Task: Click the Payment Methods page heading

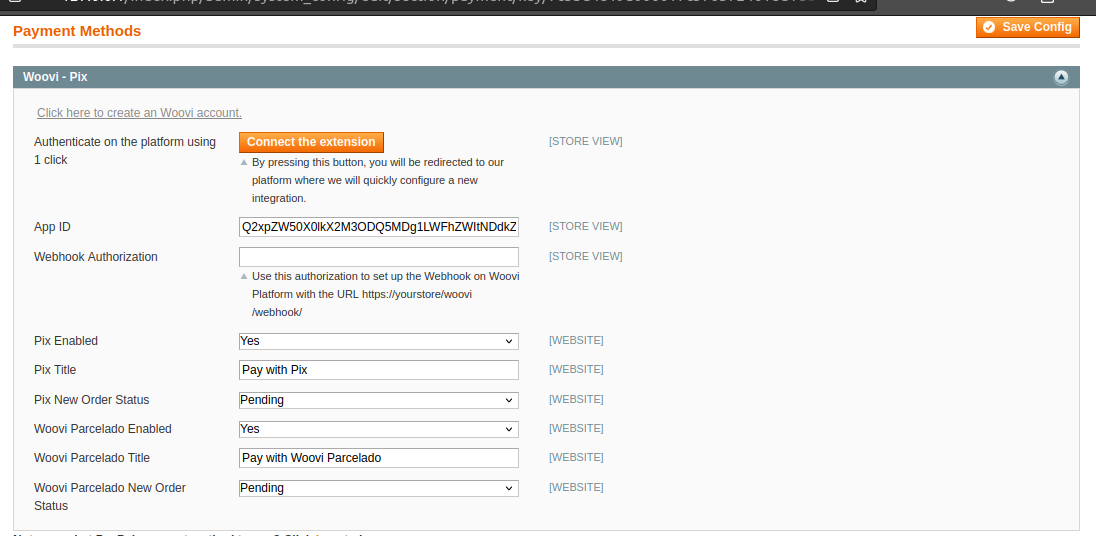Action: point(77,31)
